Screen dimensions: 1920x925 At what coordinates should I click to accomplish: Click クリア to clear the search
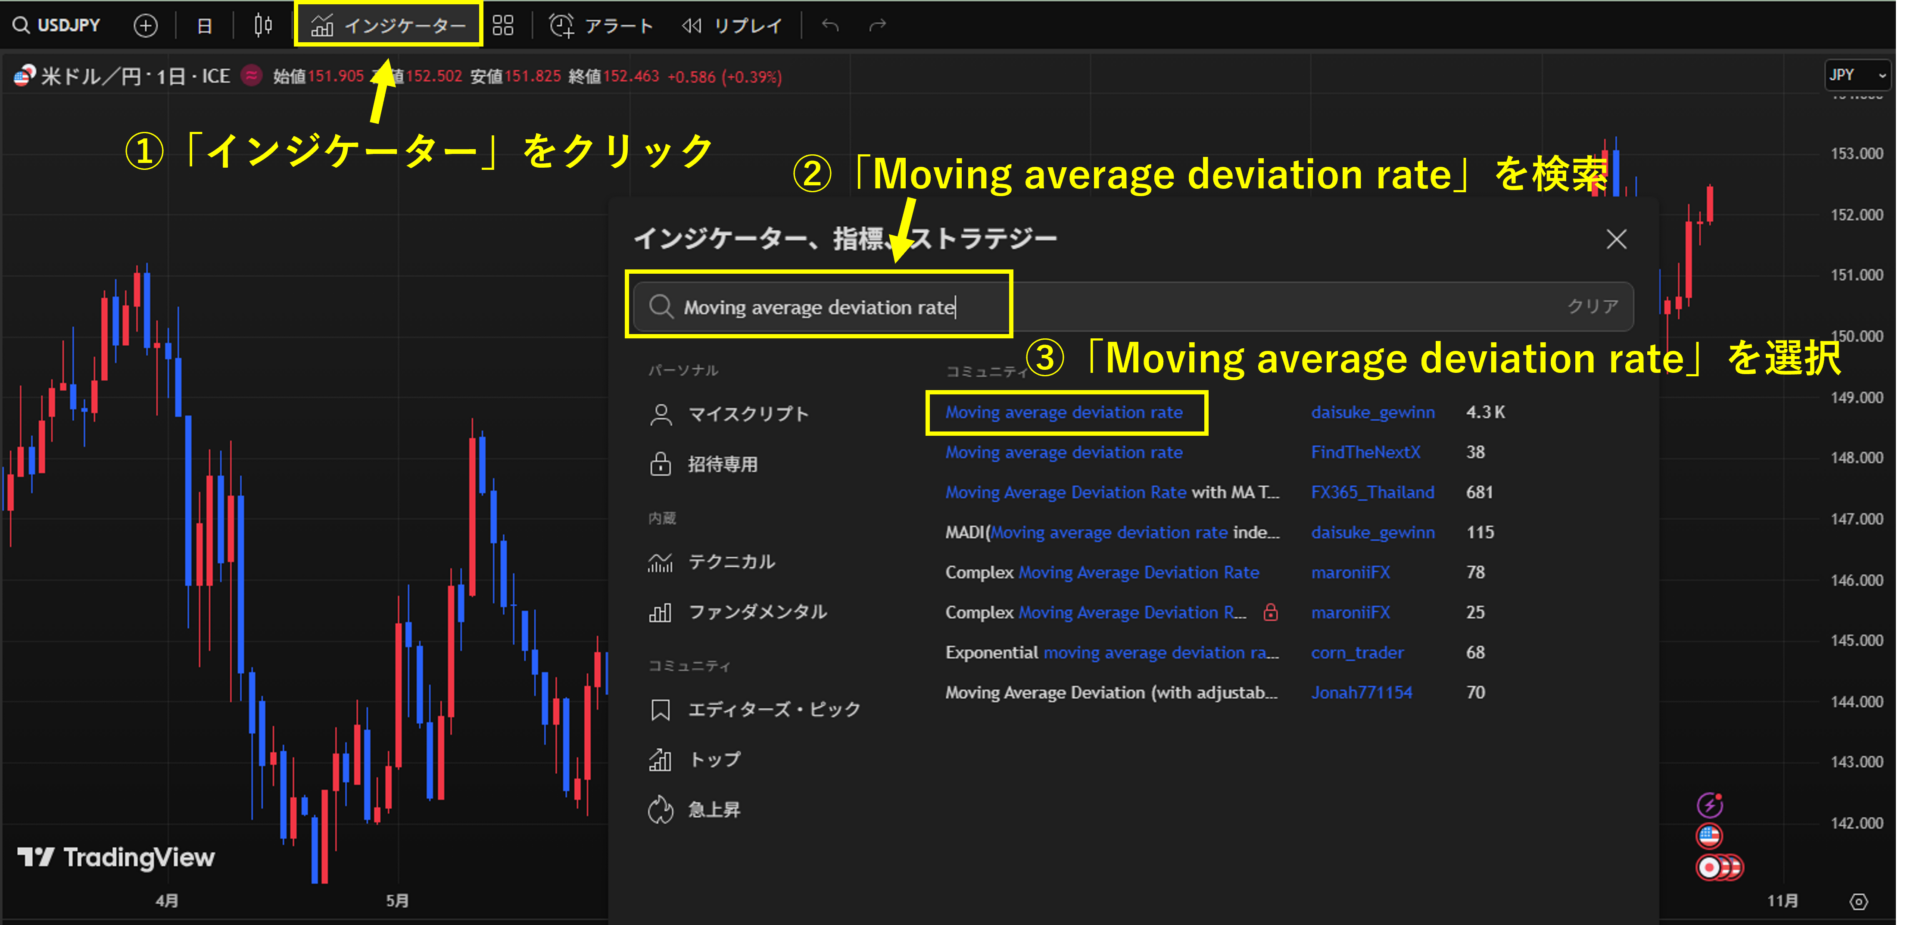[1594, 307]
